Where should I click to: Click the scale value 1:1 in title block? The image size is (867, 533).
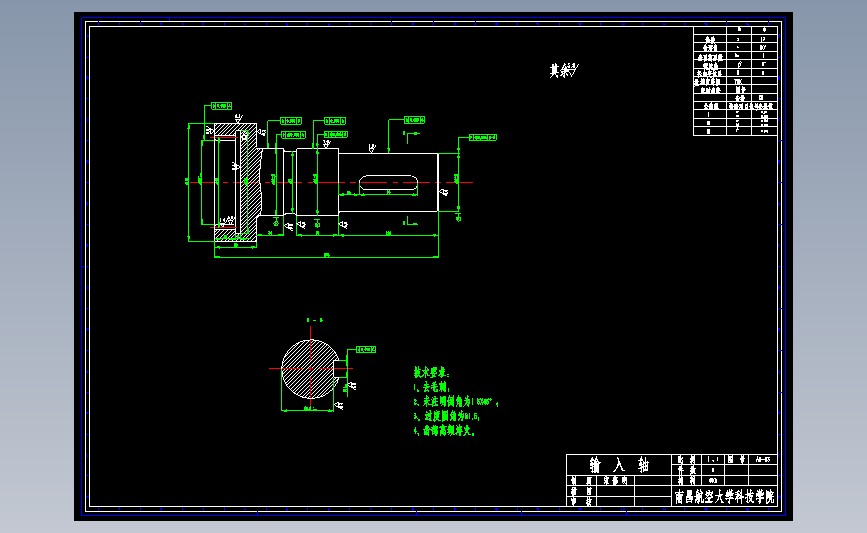point(713,459)
